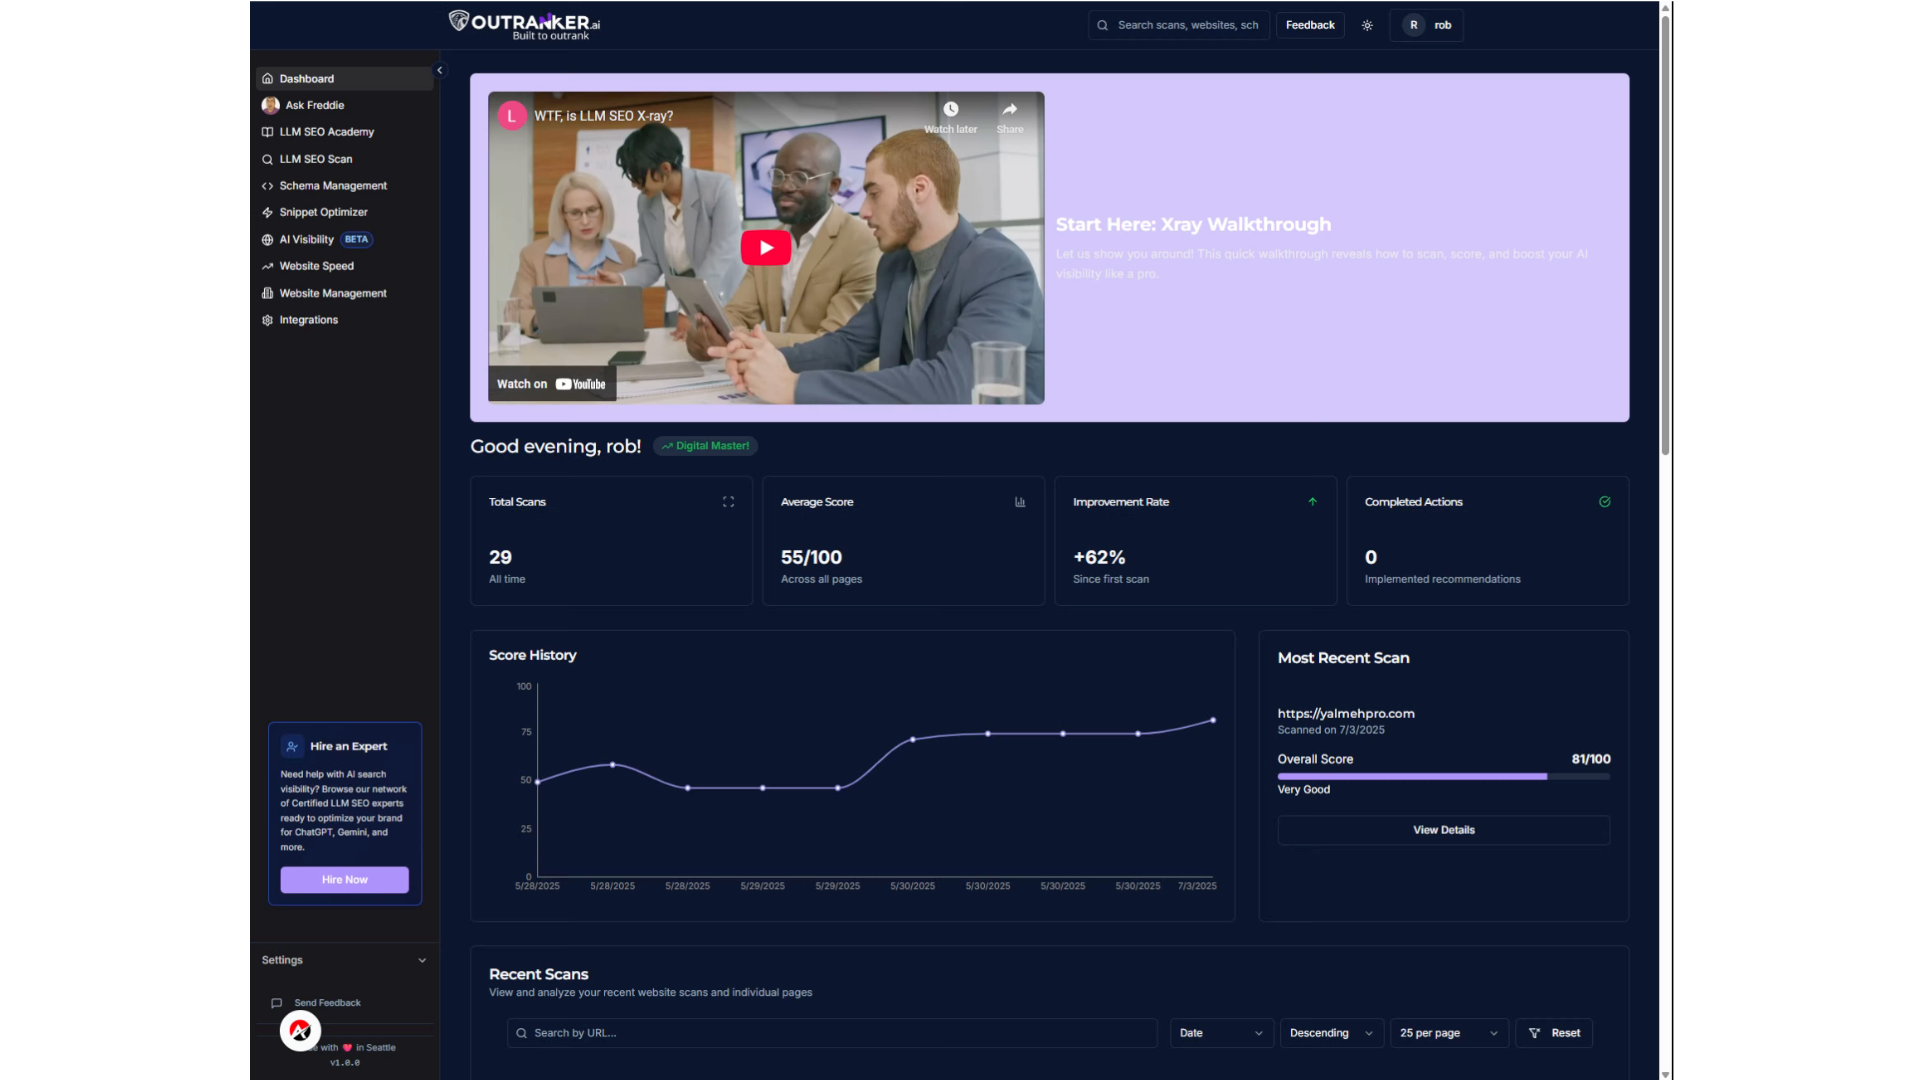The width and height of the screenshot is (1920, 1080).
Task: Click the video Share arrow icon
Action: point(1010,110)
